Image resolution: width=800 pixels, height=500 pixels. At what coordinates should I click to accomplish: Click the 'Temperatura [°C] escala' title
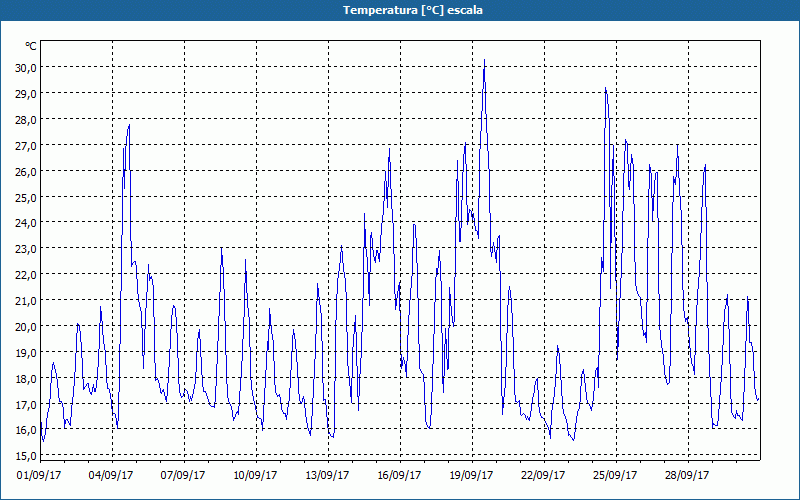[x=413, y=10]
